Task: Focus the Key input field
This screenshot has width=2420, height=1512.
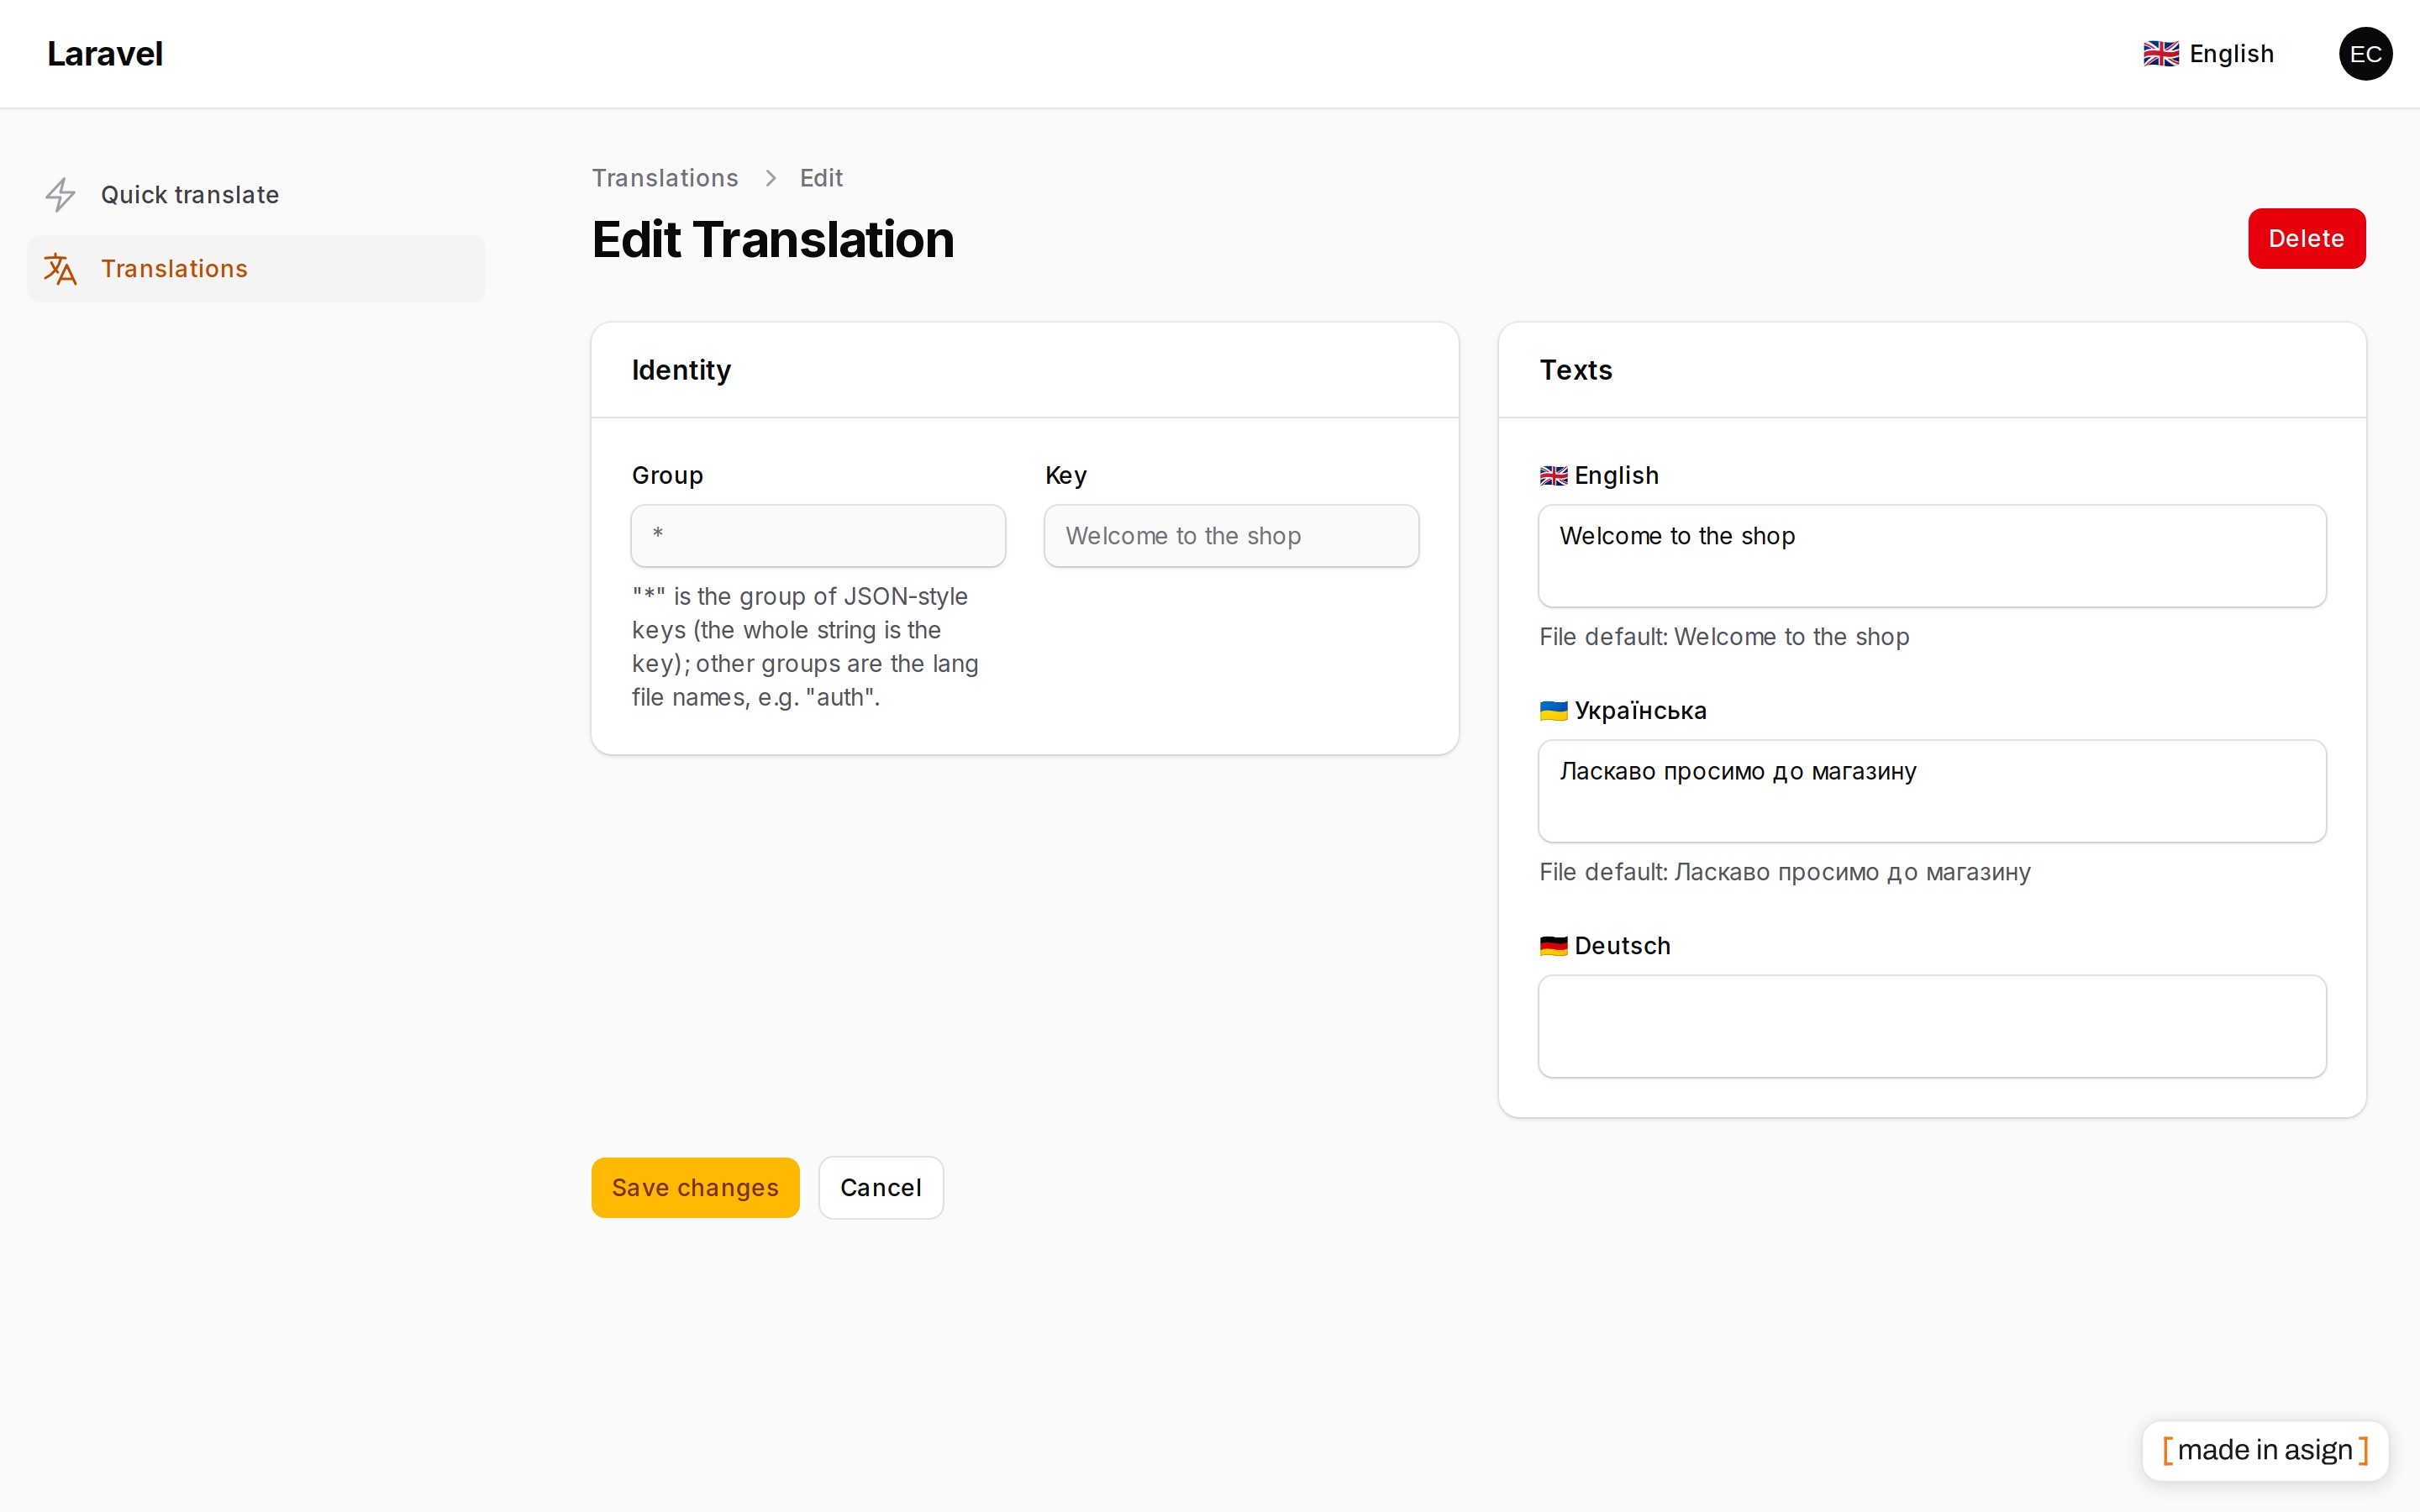Action: pos(1231,536)
